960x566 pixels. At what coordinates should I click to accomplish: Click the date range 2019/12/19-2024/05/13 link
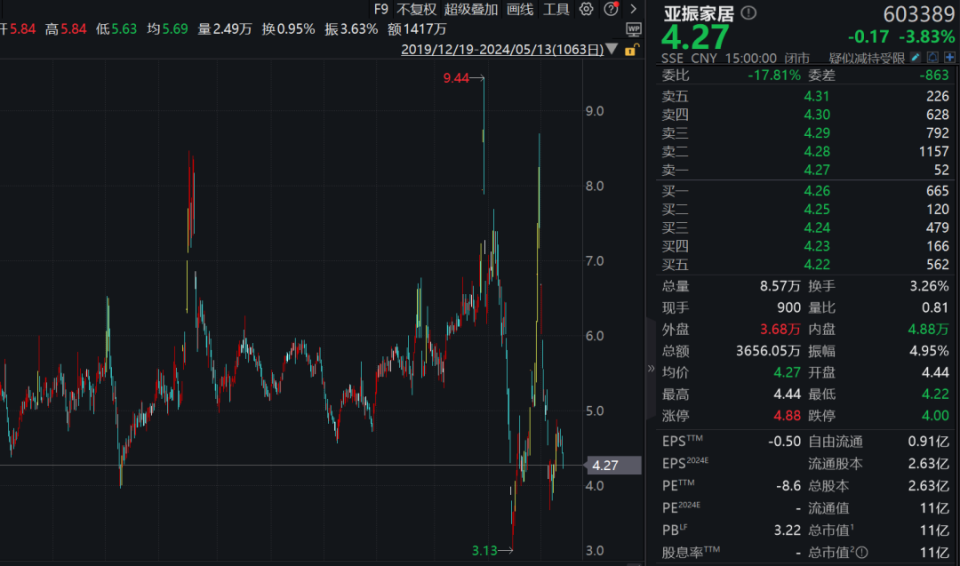pos(502,49)
